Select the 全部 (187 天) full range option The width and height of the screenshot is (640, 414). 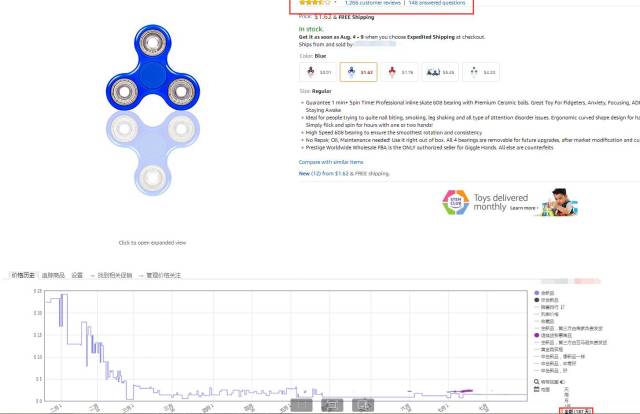point(576,411)
